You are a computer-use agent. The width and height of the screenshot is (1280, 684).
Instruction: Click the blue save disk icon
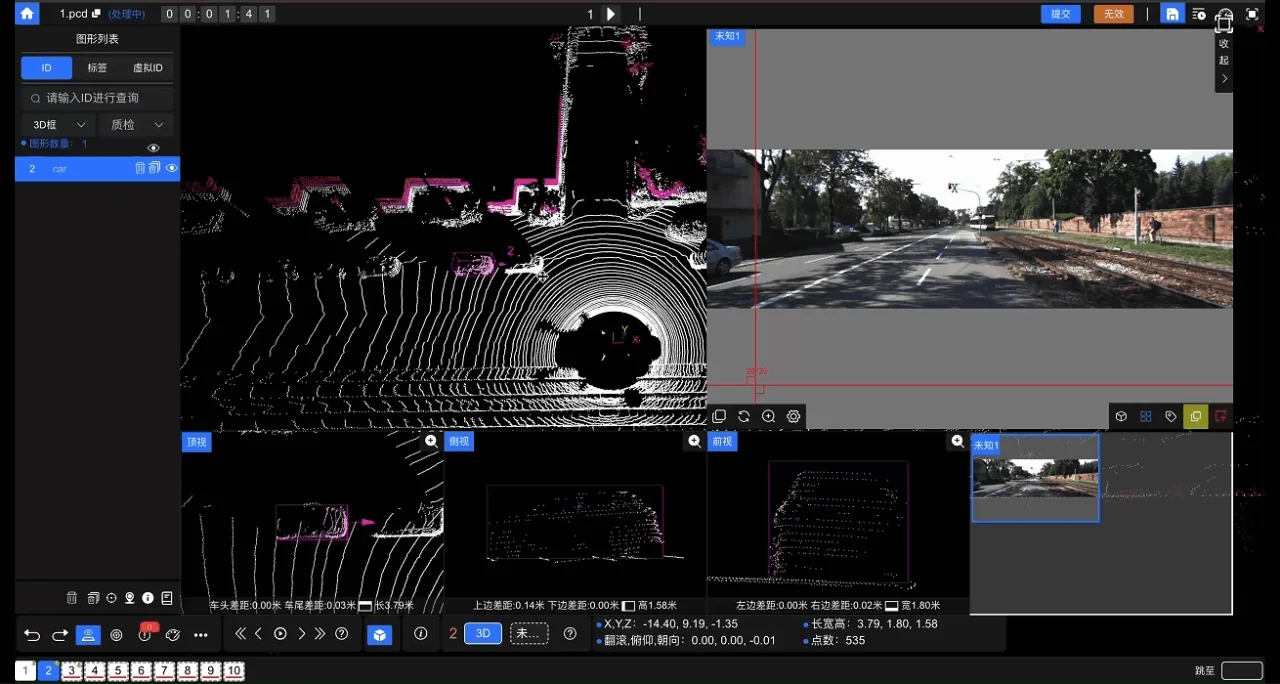[x=1171, y=14]
